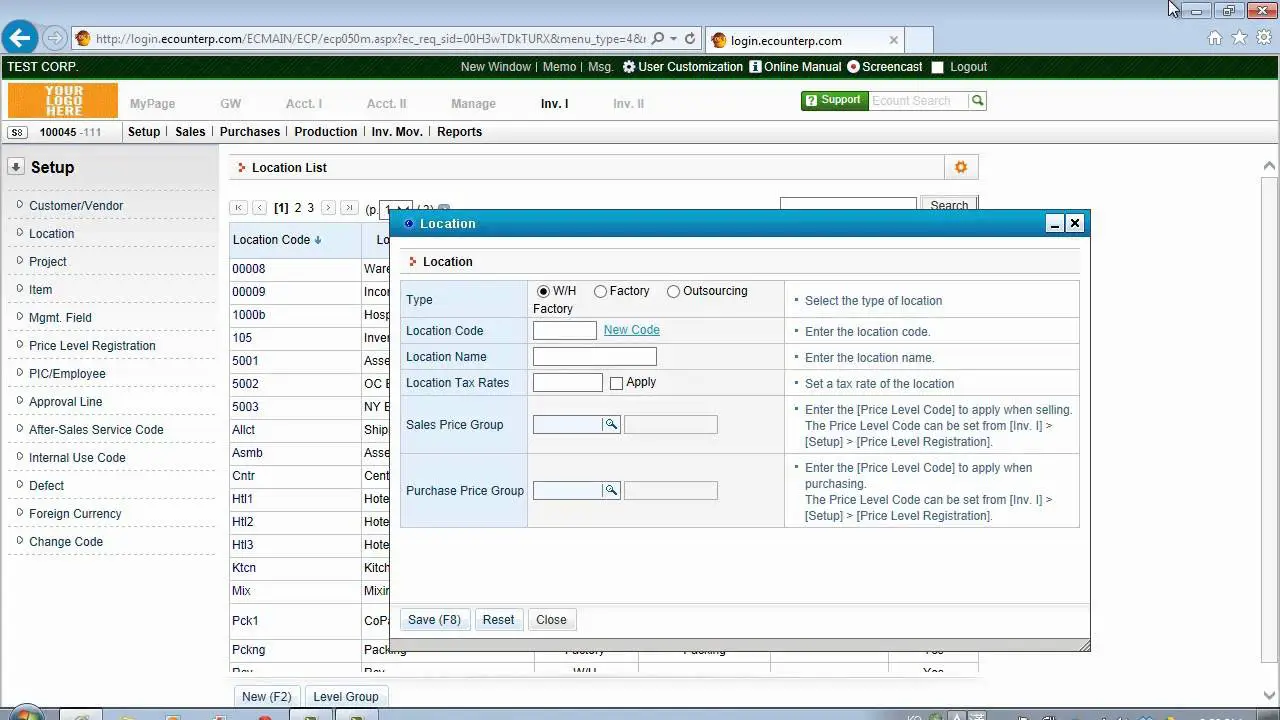Select the Factory type radio button
Image resolution: width=1280 pixels, height=720 pixels.
point(600,291)
